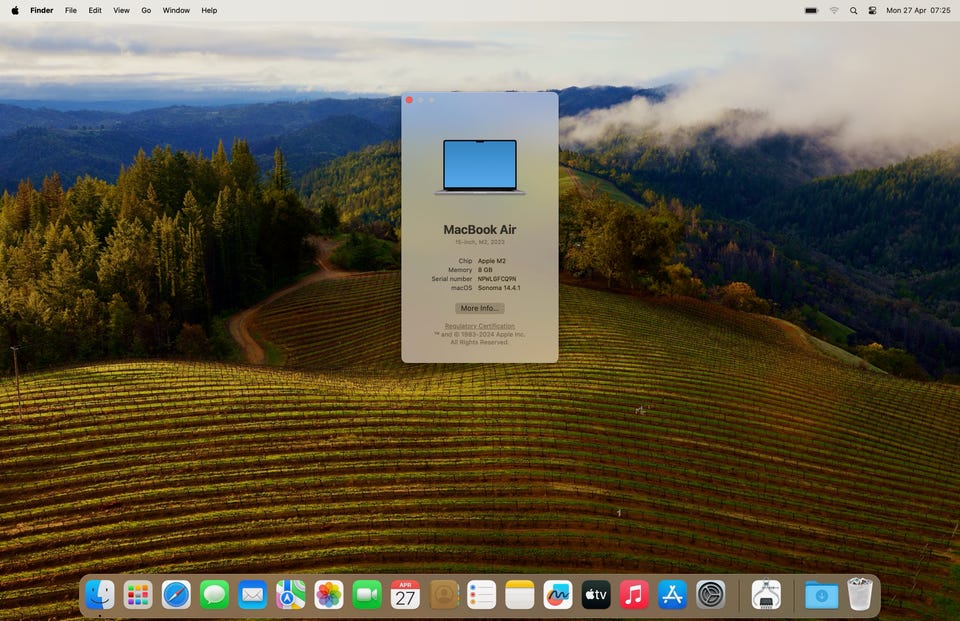Open the Window menu
The height and width of the screenshot is (621, 960).
tap(176, 10)
